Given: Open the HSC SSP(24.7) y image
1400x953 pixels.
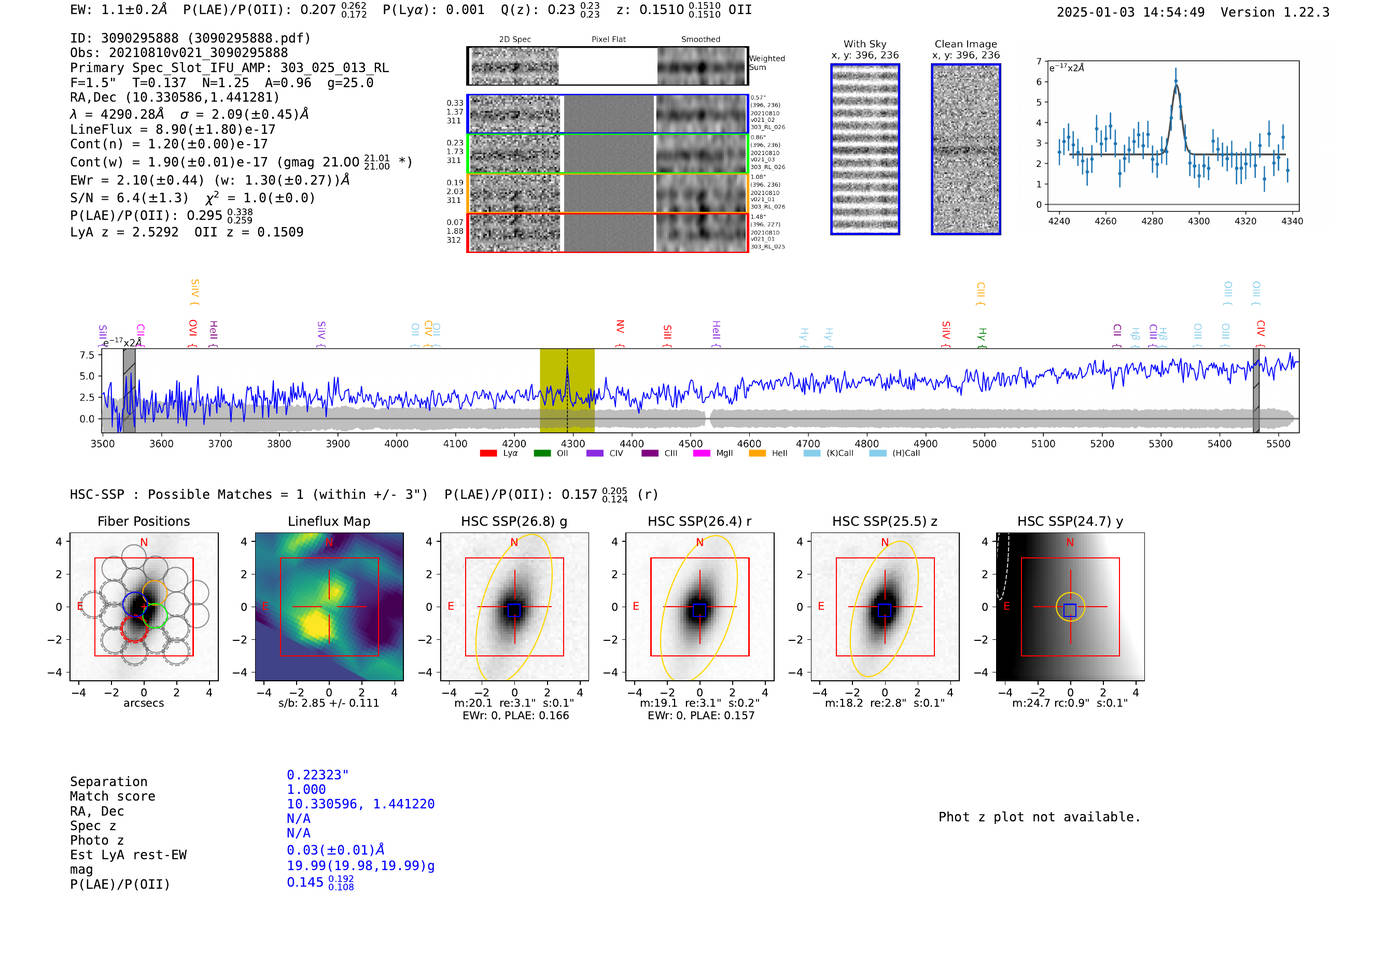Looking at the screenshot, I should pos(1070,607).
